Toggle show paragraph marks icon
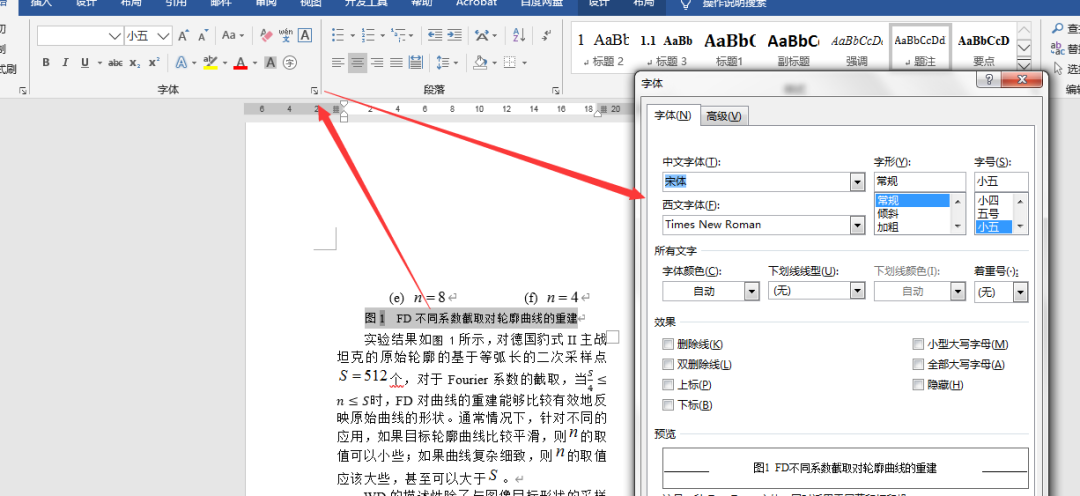Image resolution: width=1080 pixels, height=496 pixels. [x=547, y=34]
